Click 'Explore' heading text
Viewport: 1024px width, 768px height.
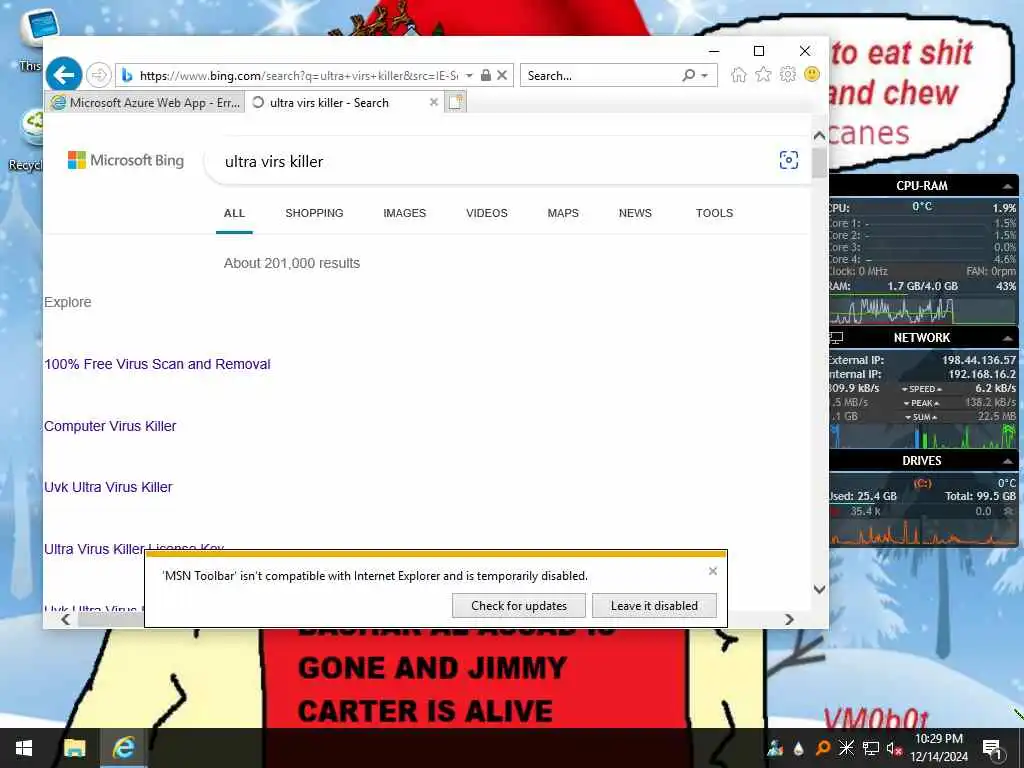tap(68, 302)
